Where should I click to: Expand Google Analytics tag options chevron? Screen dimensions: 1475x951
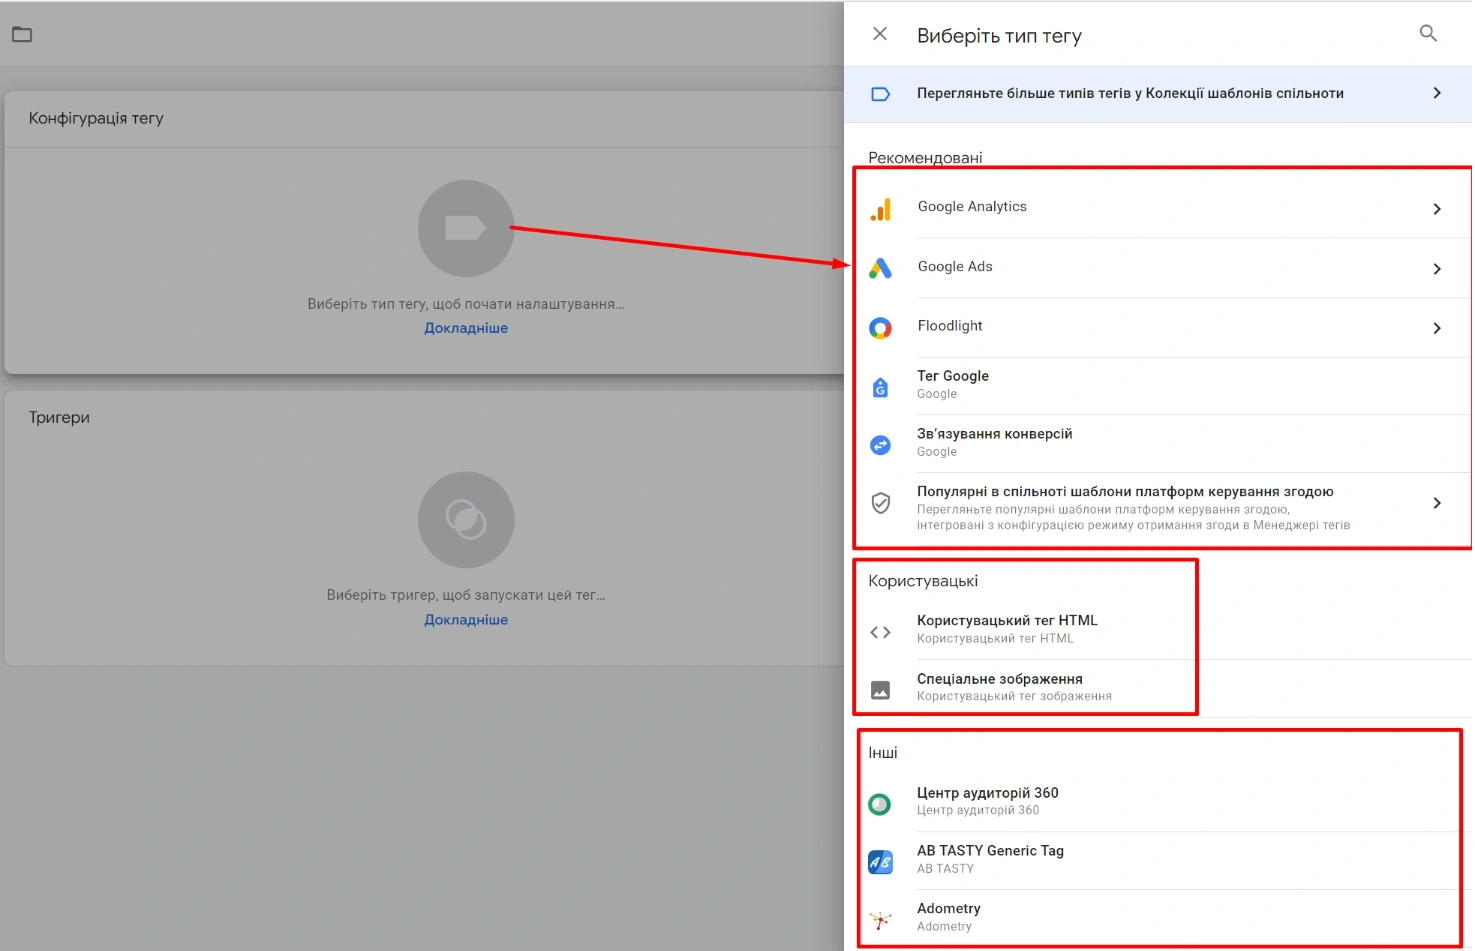(x=1436, y=209)
